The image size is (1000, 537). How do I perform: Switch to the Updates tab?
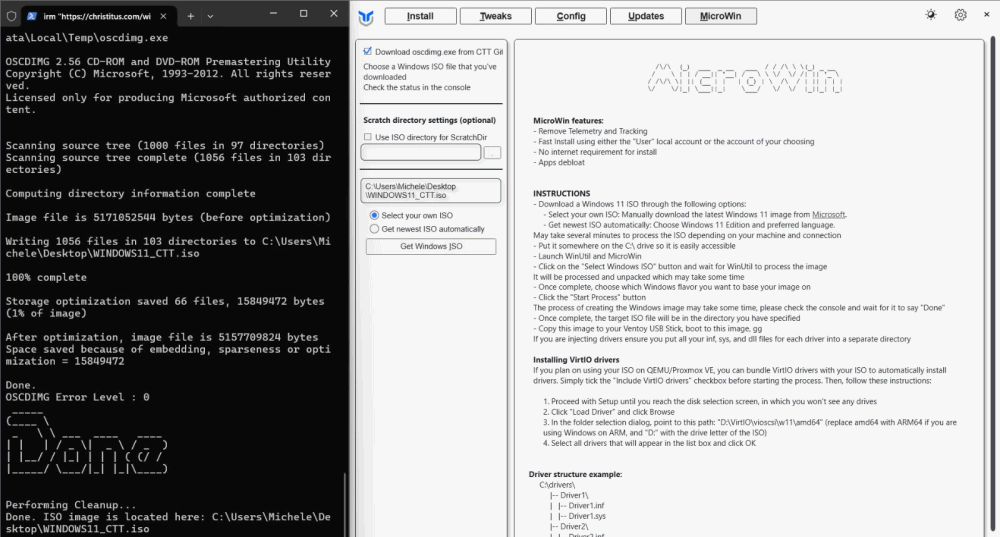click(645, 16)
